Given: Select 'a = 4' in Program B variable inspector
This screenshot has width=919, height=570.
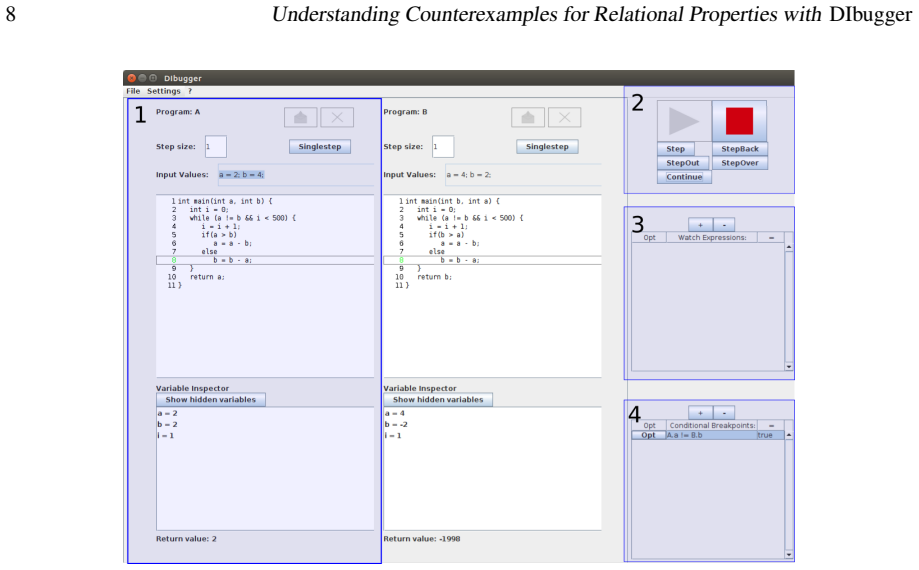Looking at the screenshot, I should (394, 413).
